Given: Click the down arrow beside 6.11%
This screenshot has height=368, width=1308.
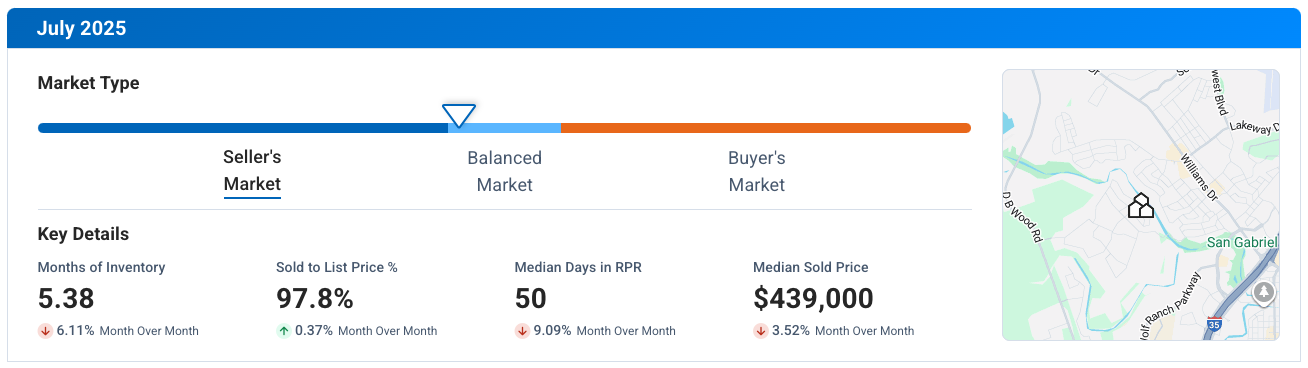Looking at the screenshot, I should click(x=45, y=331).
